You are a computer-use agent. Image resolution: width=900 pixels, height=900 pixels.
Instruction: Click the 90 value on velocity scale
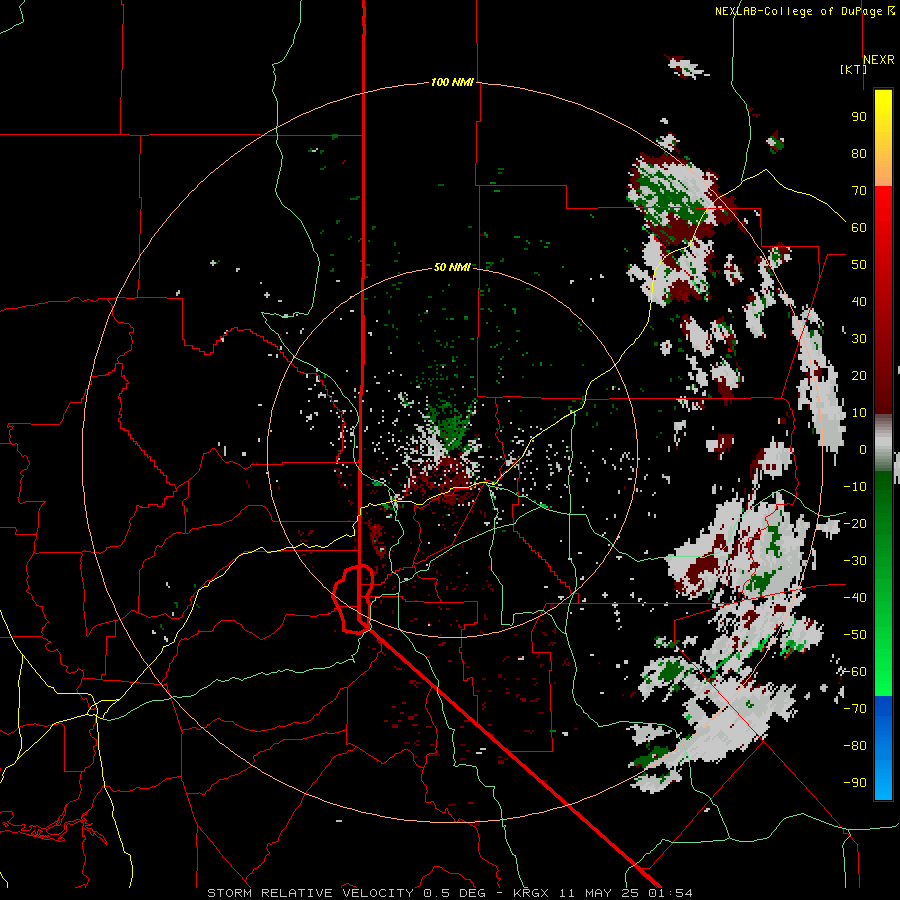click(859, 117)
